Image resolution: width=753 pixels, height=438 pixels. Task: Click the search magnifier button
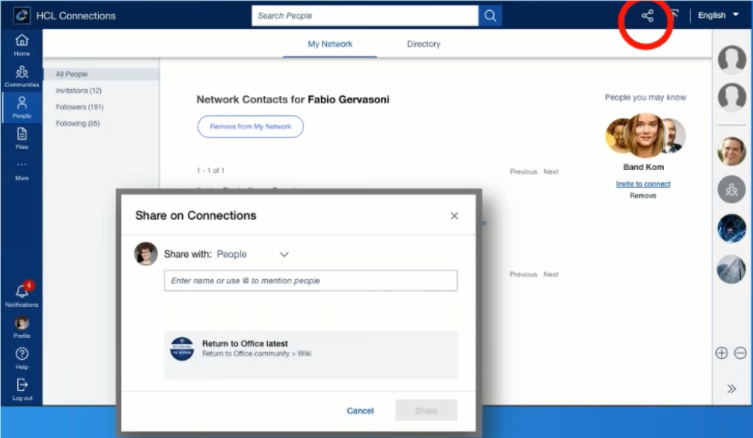coord(490,16)
